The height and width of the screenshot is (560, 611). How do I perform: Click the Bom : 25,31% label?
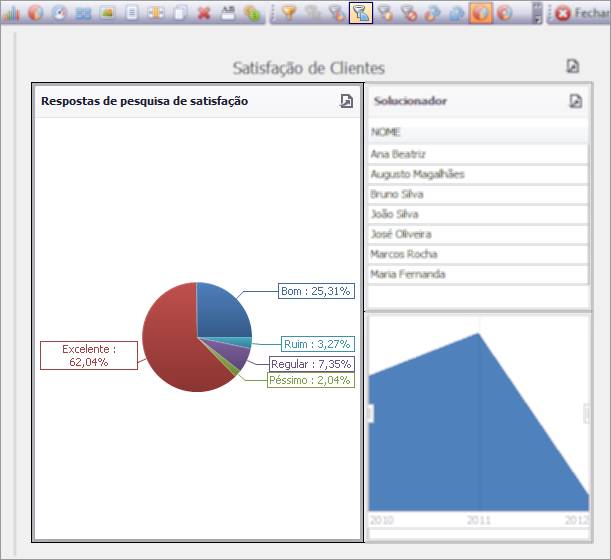pos(316,291)
